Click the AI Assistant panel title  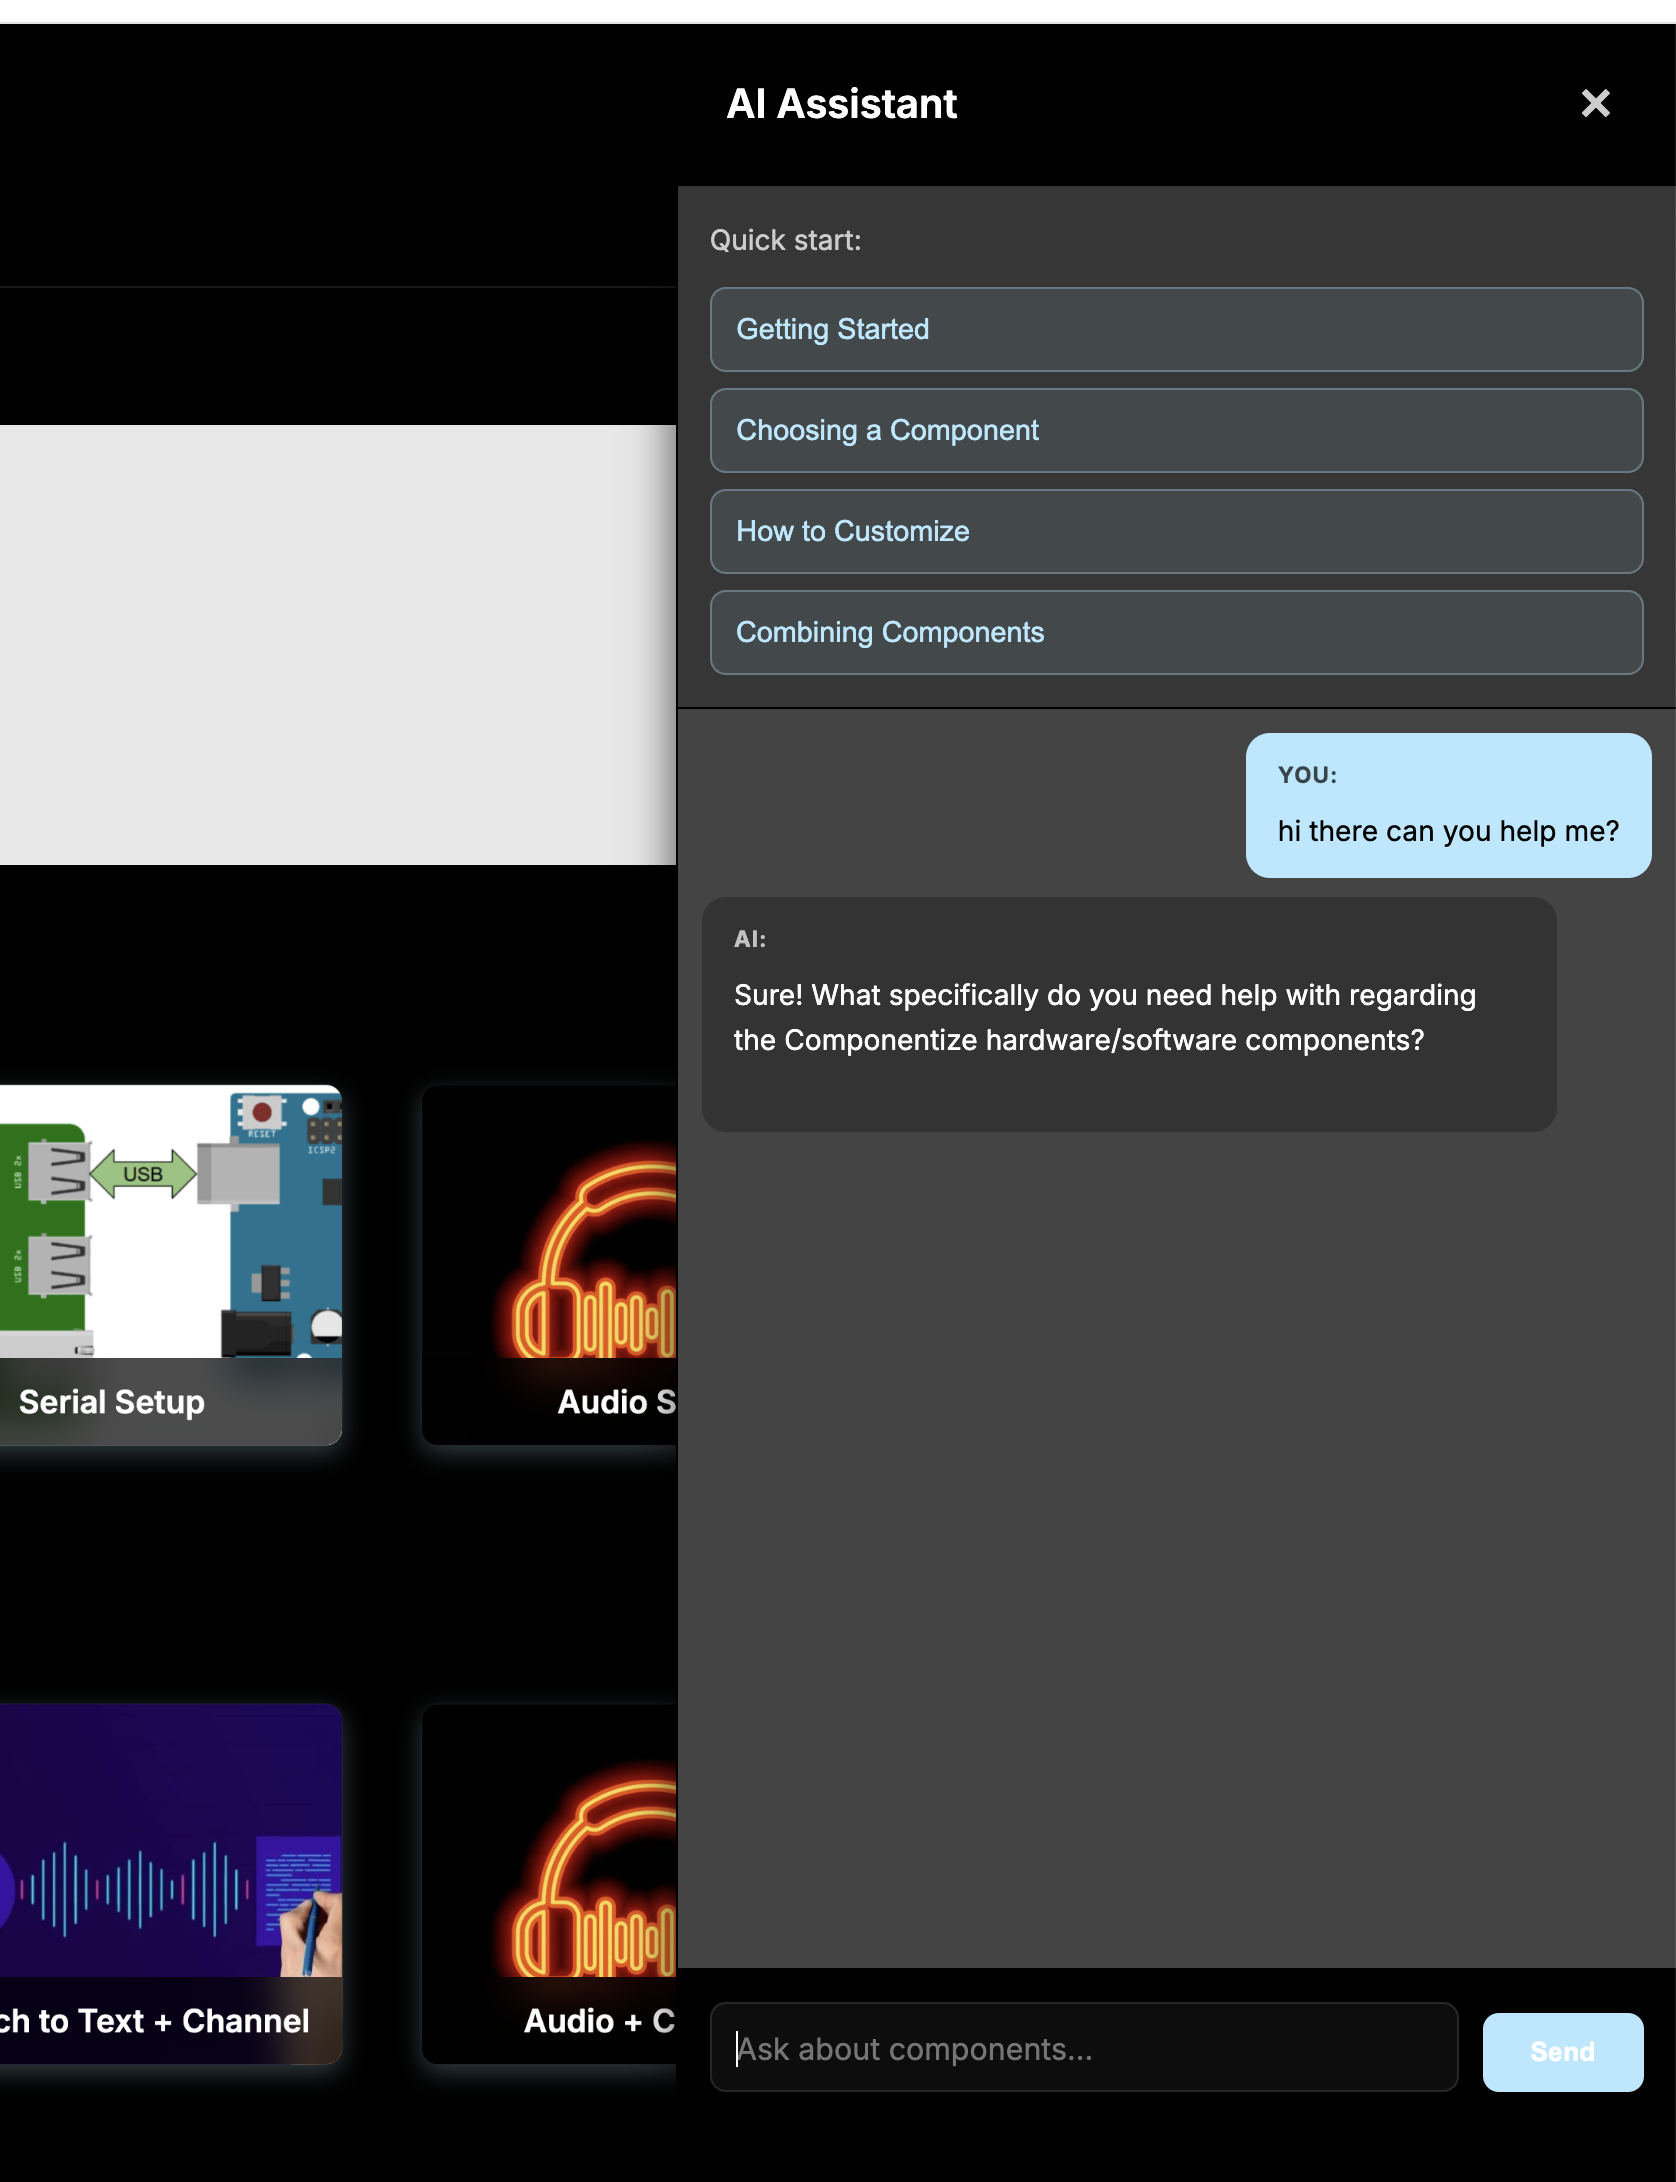(841, 104)
